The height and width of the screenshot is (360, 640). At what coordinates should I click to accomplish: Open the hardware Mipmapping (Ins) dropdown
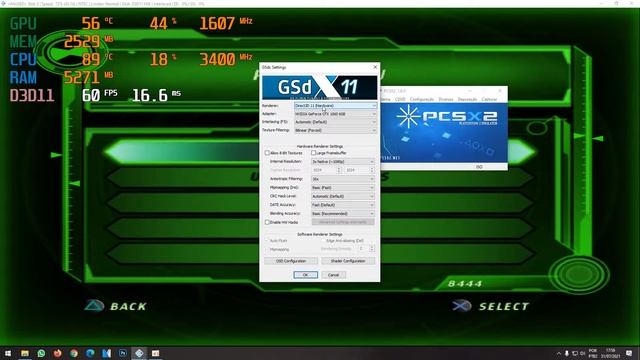click(343, 188)
